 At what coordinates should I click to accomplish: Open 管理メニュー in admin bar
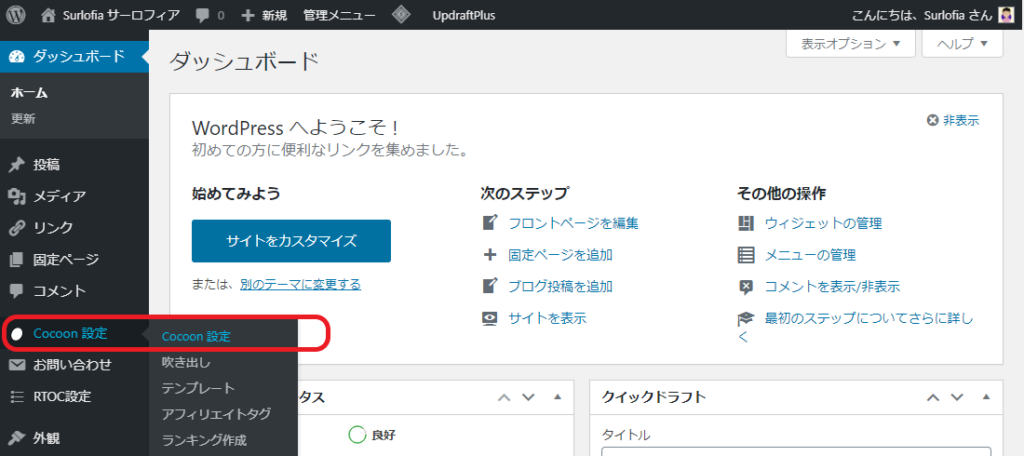click(340, 16)
